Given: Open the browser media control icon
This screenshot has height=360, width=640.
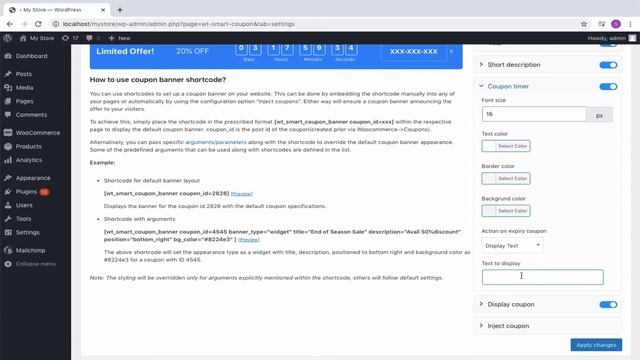Looking at the screenshot, I should (x=601, y=24).
